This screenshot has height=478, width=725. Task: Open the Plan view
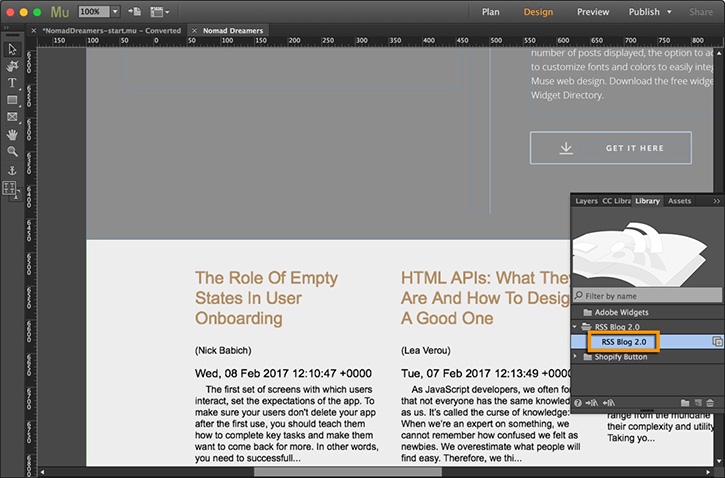[x=491, y=12]
